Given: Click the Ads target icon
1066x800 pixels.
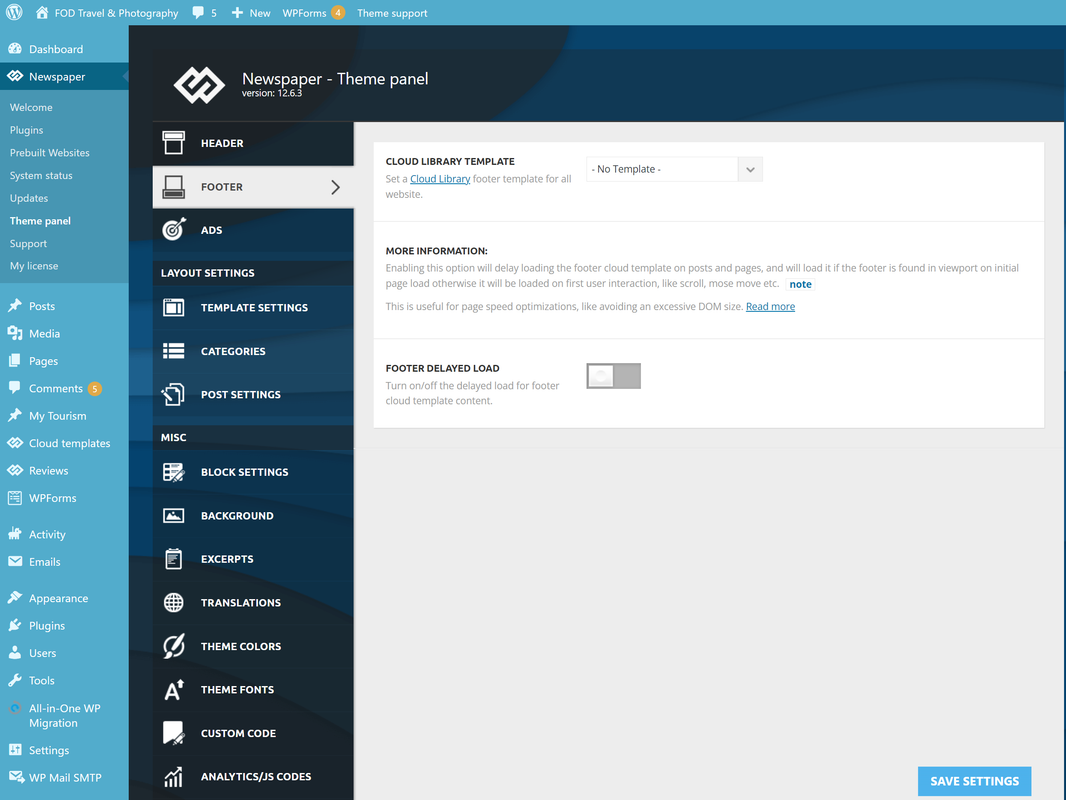Looking at the screenshot, I should coord(174,230).
